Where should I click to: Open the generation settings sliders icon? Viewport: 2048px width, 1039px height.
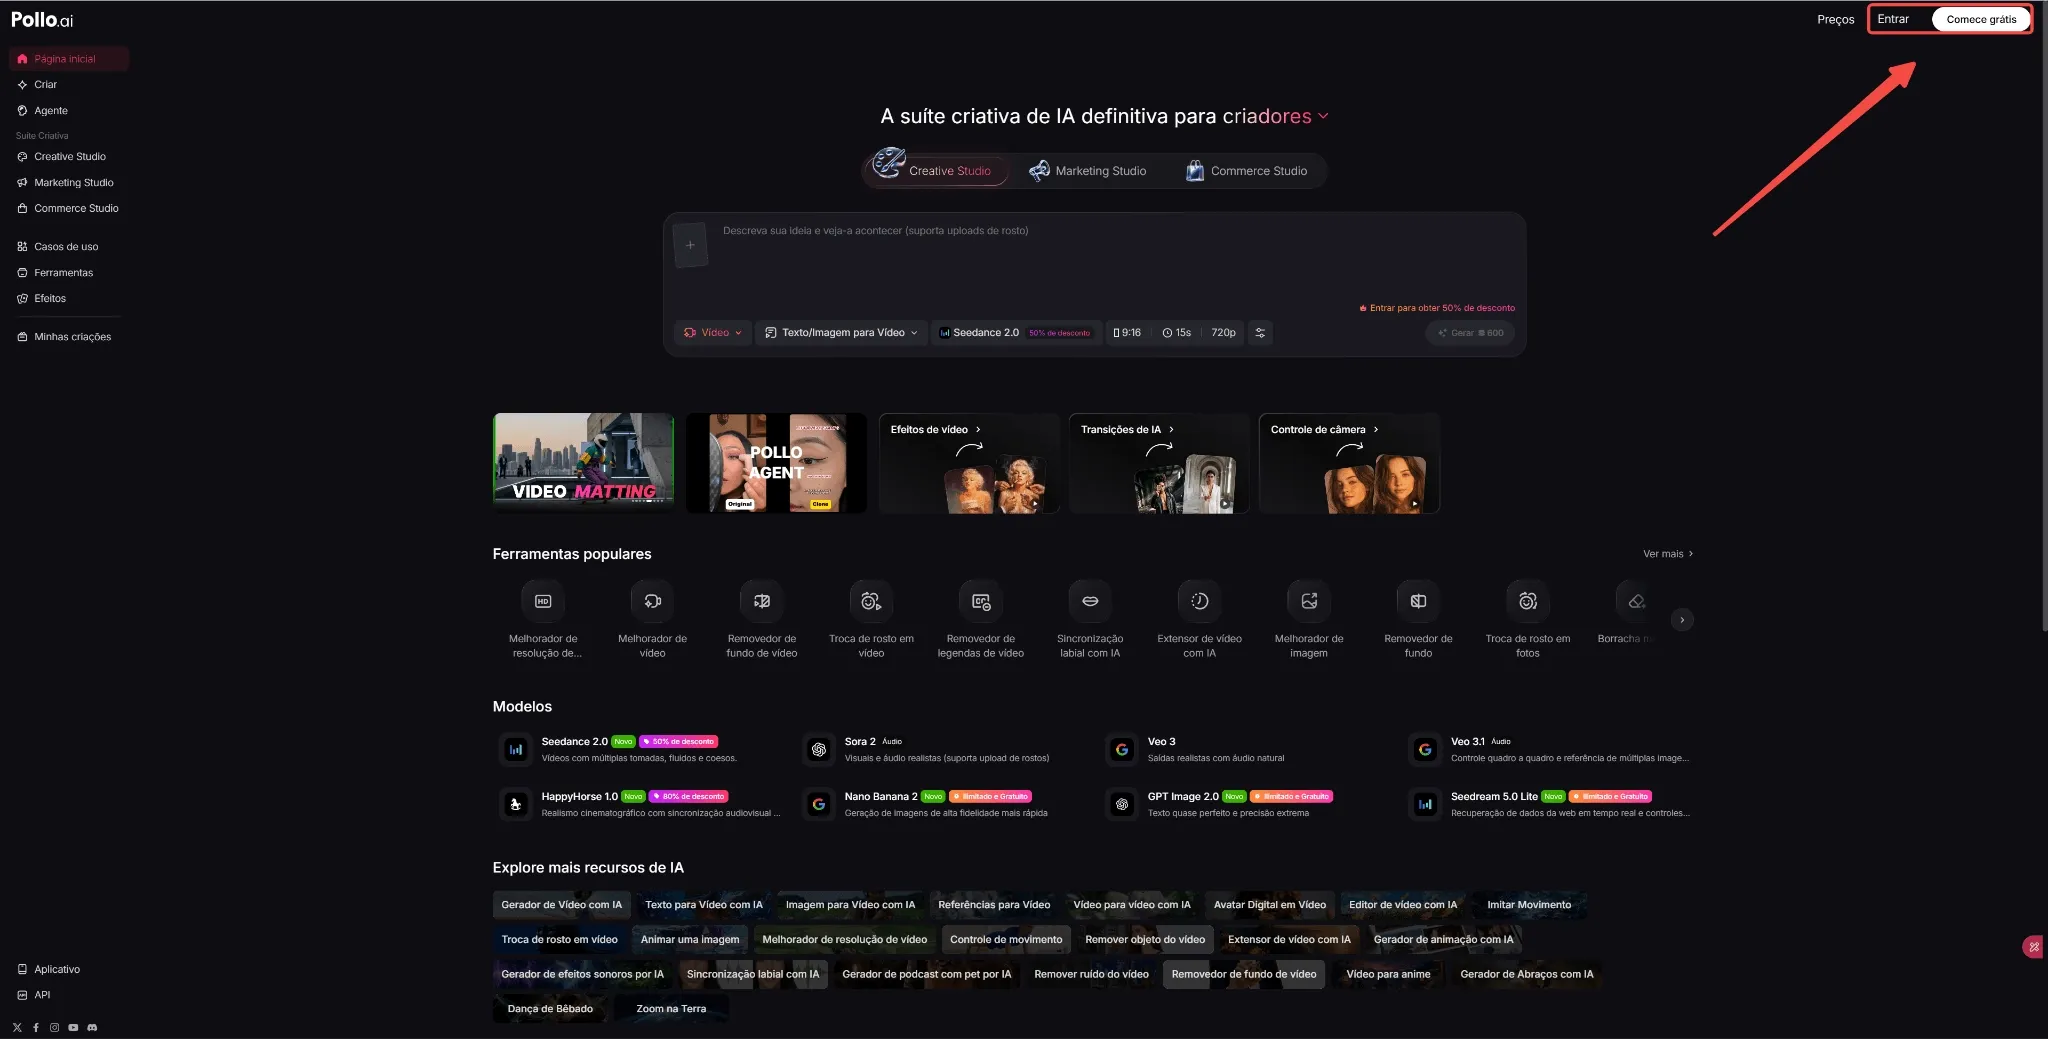pyautogui.click(x=1260, y=333)
